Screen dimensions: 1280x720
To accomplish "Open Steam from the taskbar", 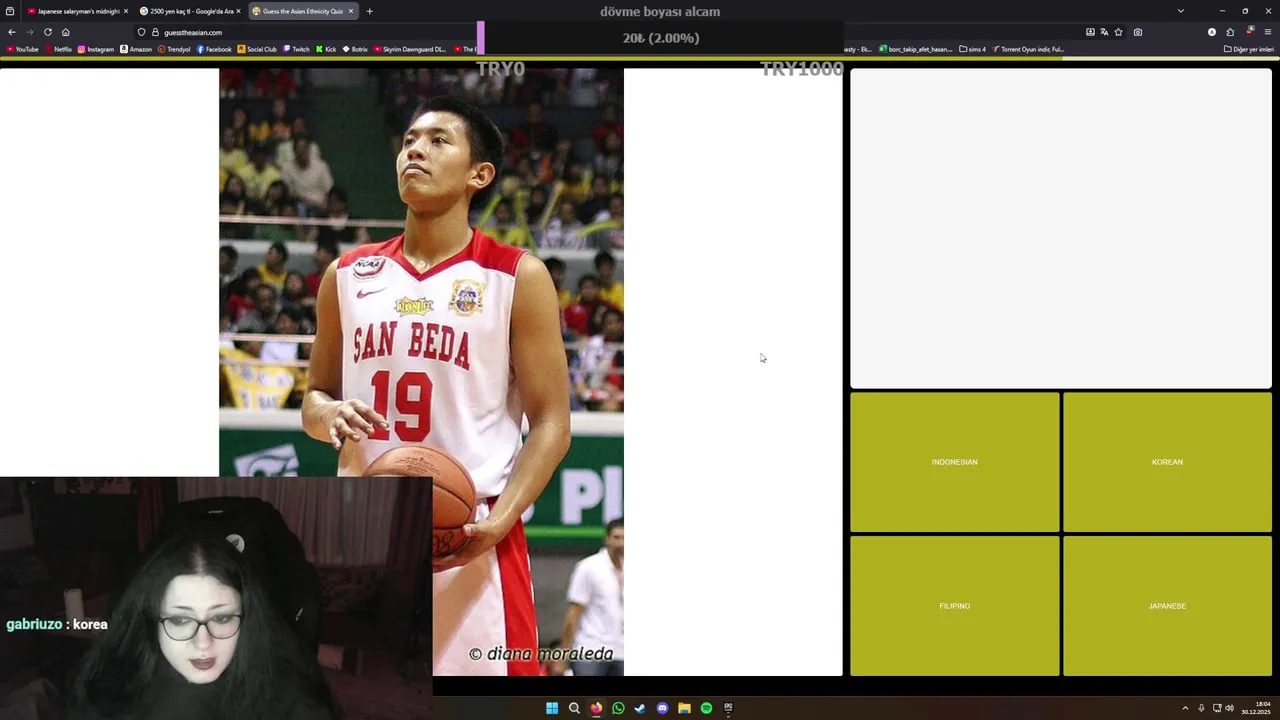I will 640,708.
